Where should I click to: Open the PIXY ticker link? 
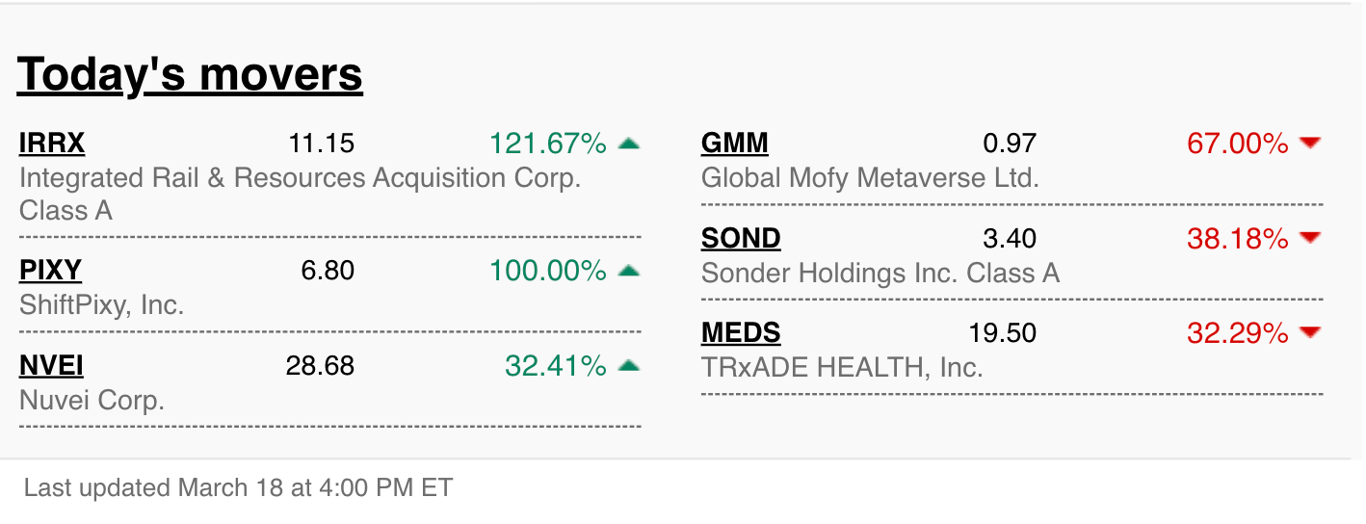pos(50,271)
